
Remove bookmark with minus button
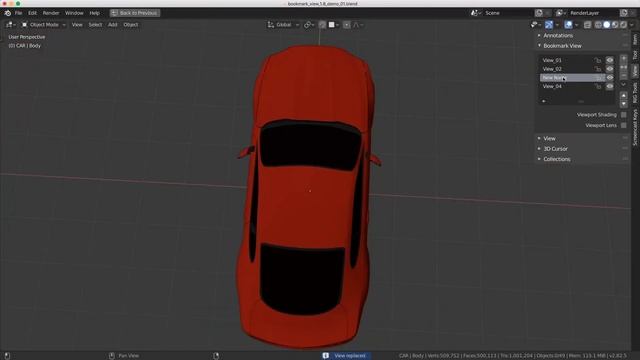click(624, 76)
